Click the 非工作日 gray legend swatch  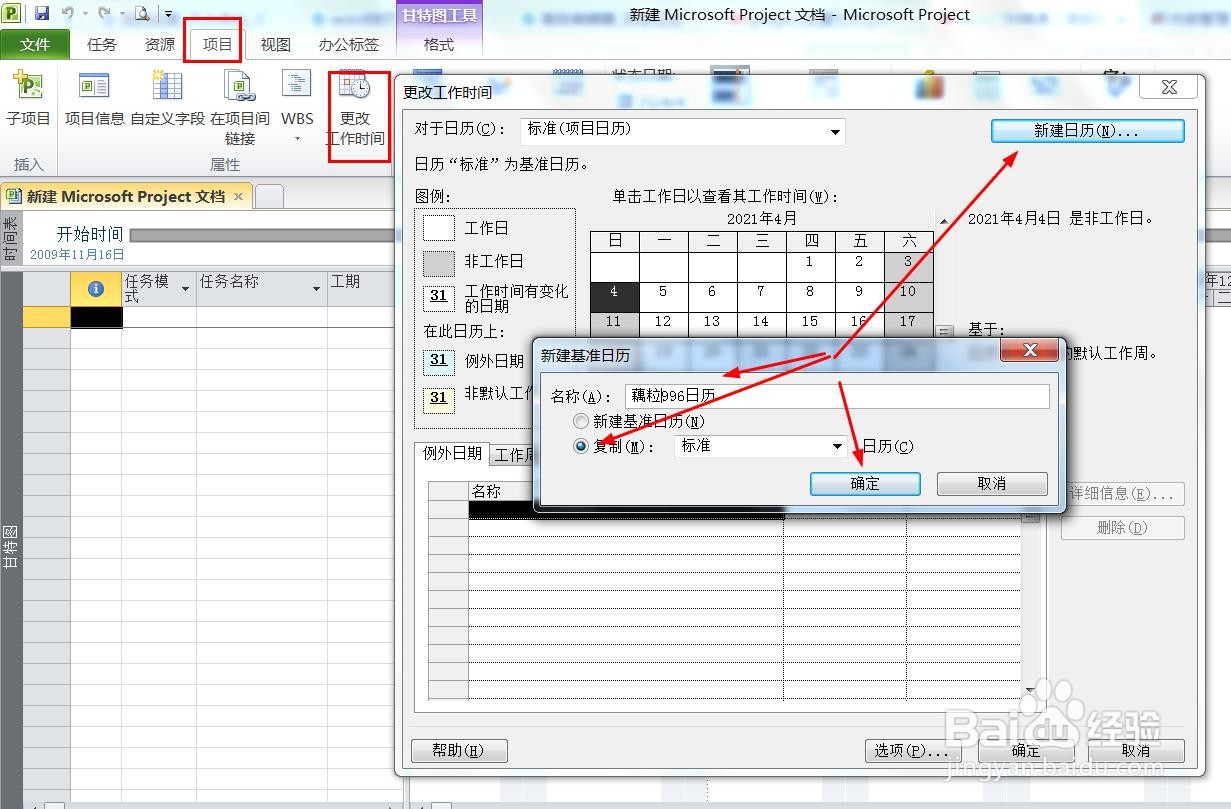tap(439, 263)
